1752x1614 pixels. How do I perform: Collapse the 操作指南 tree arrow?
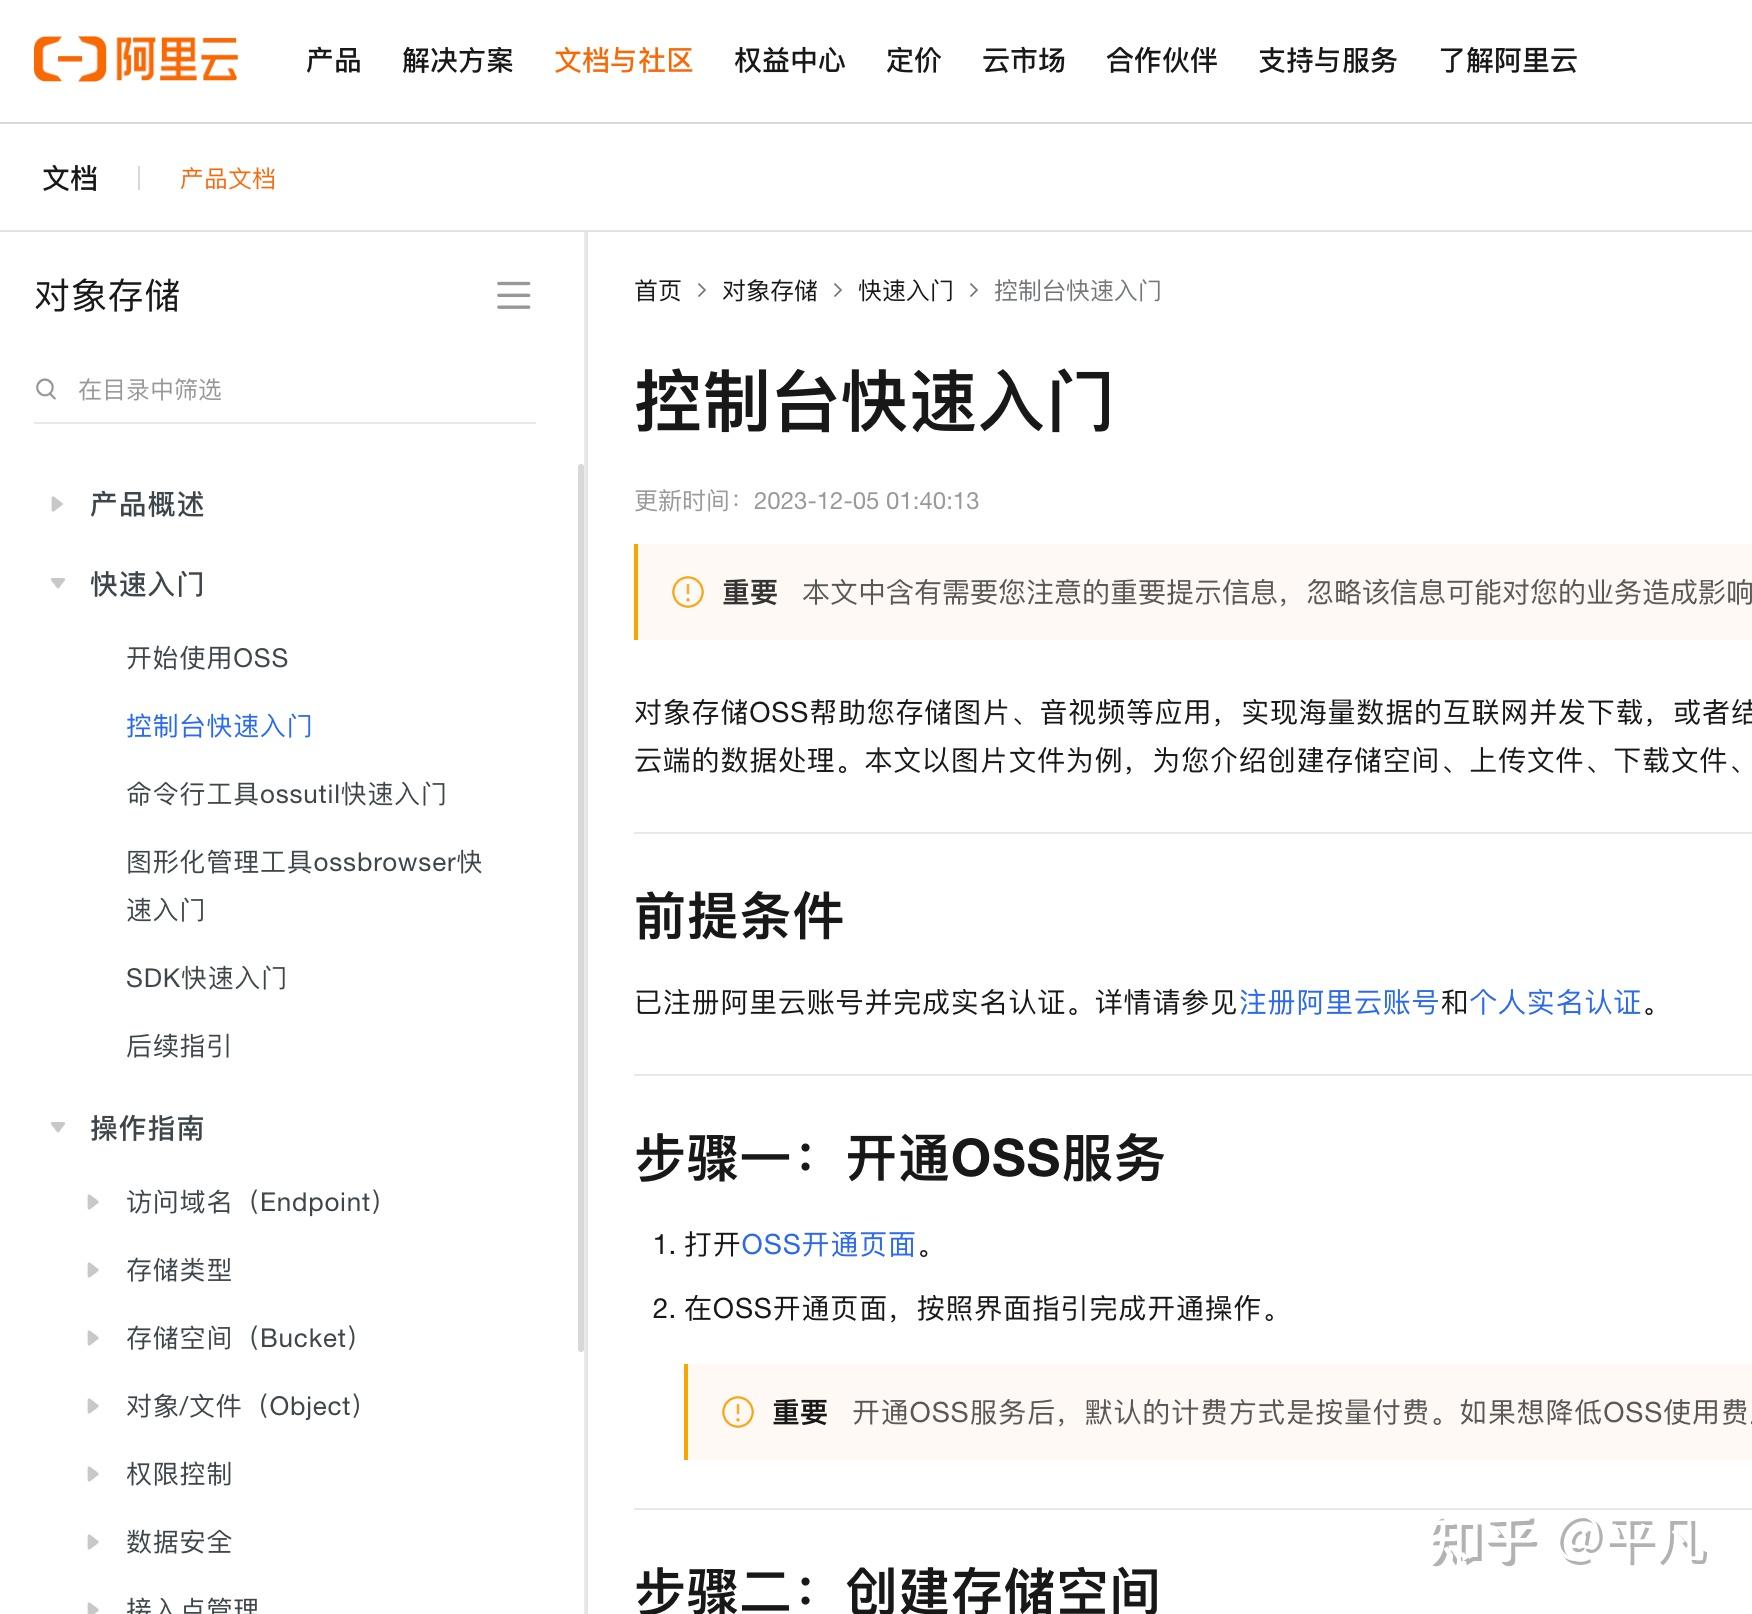tap(58, 1127)
